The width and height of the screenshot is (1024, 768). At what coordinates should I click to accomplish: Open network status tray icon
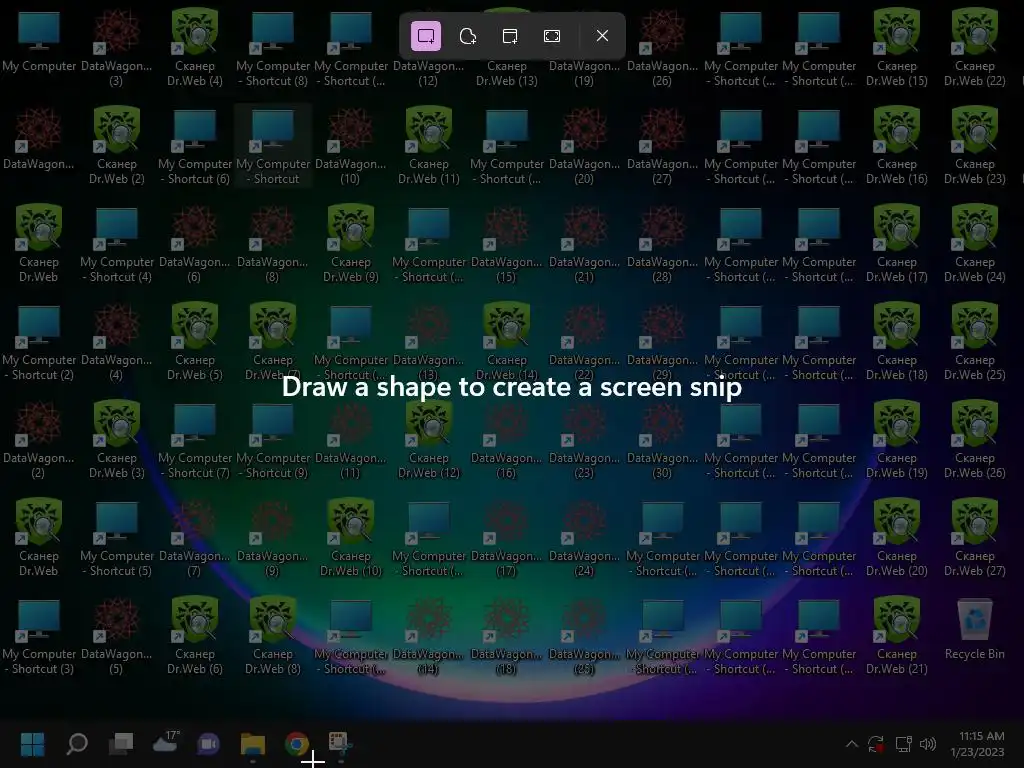904,744
